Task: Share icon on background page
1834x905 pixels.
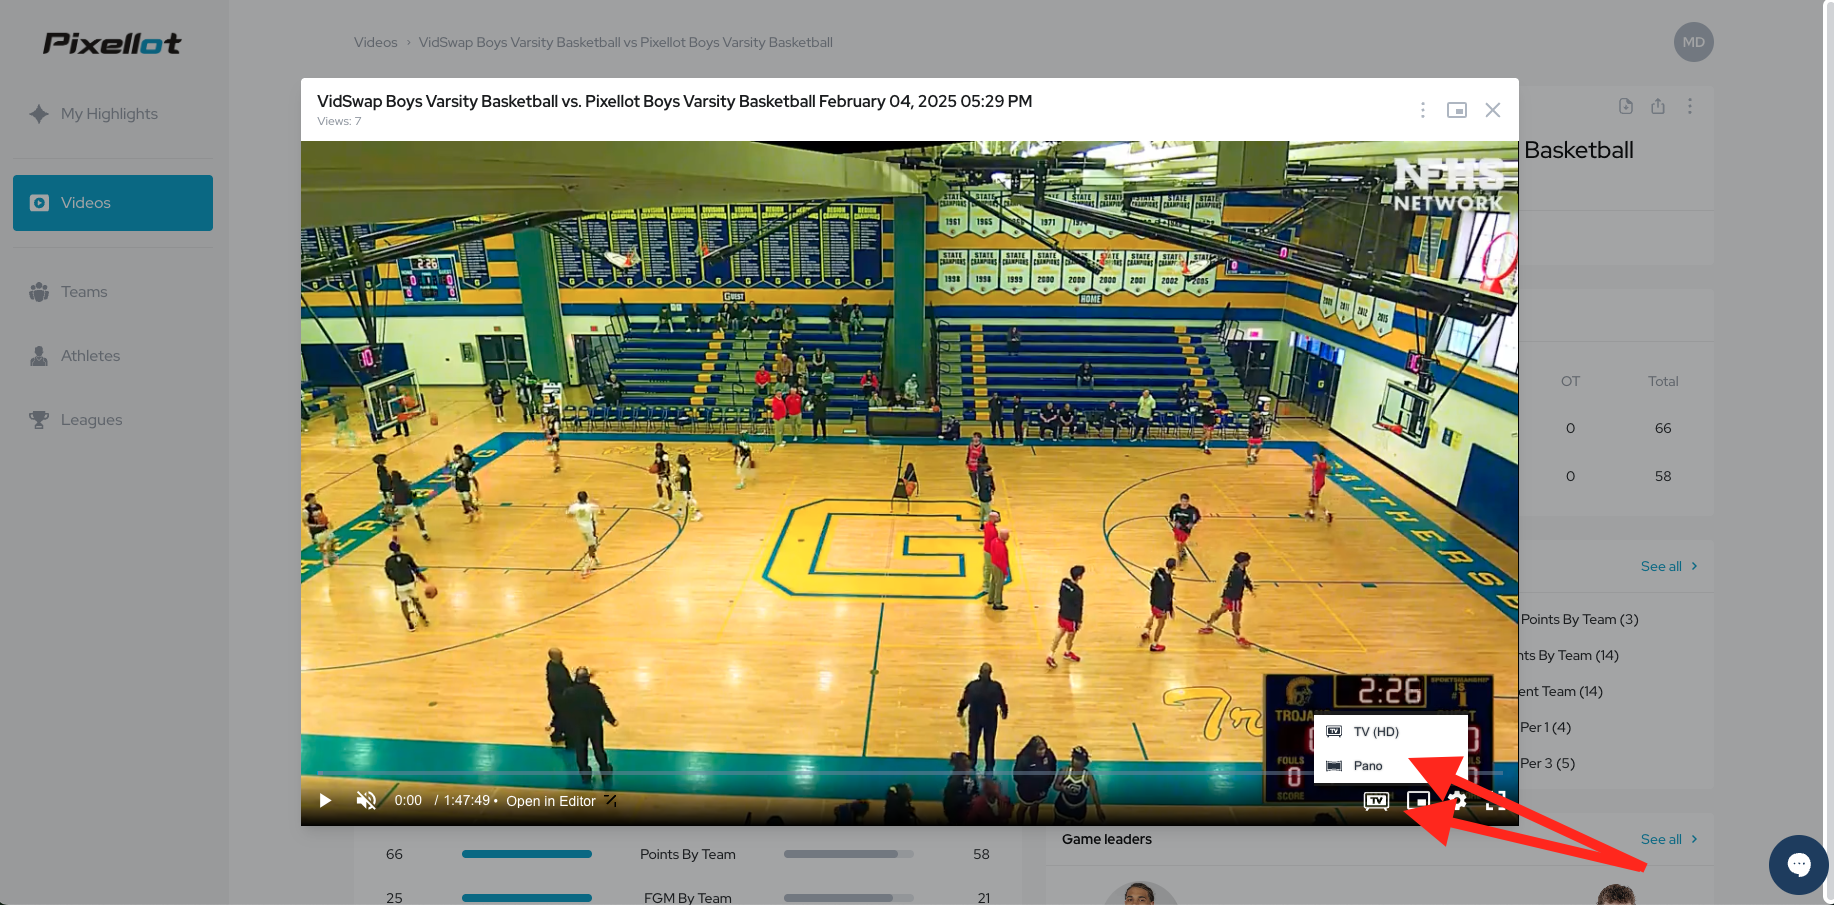Action: [1658, 106]
